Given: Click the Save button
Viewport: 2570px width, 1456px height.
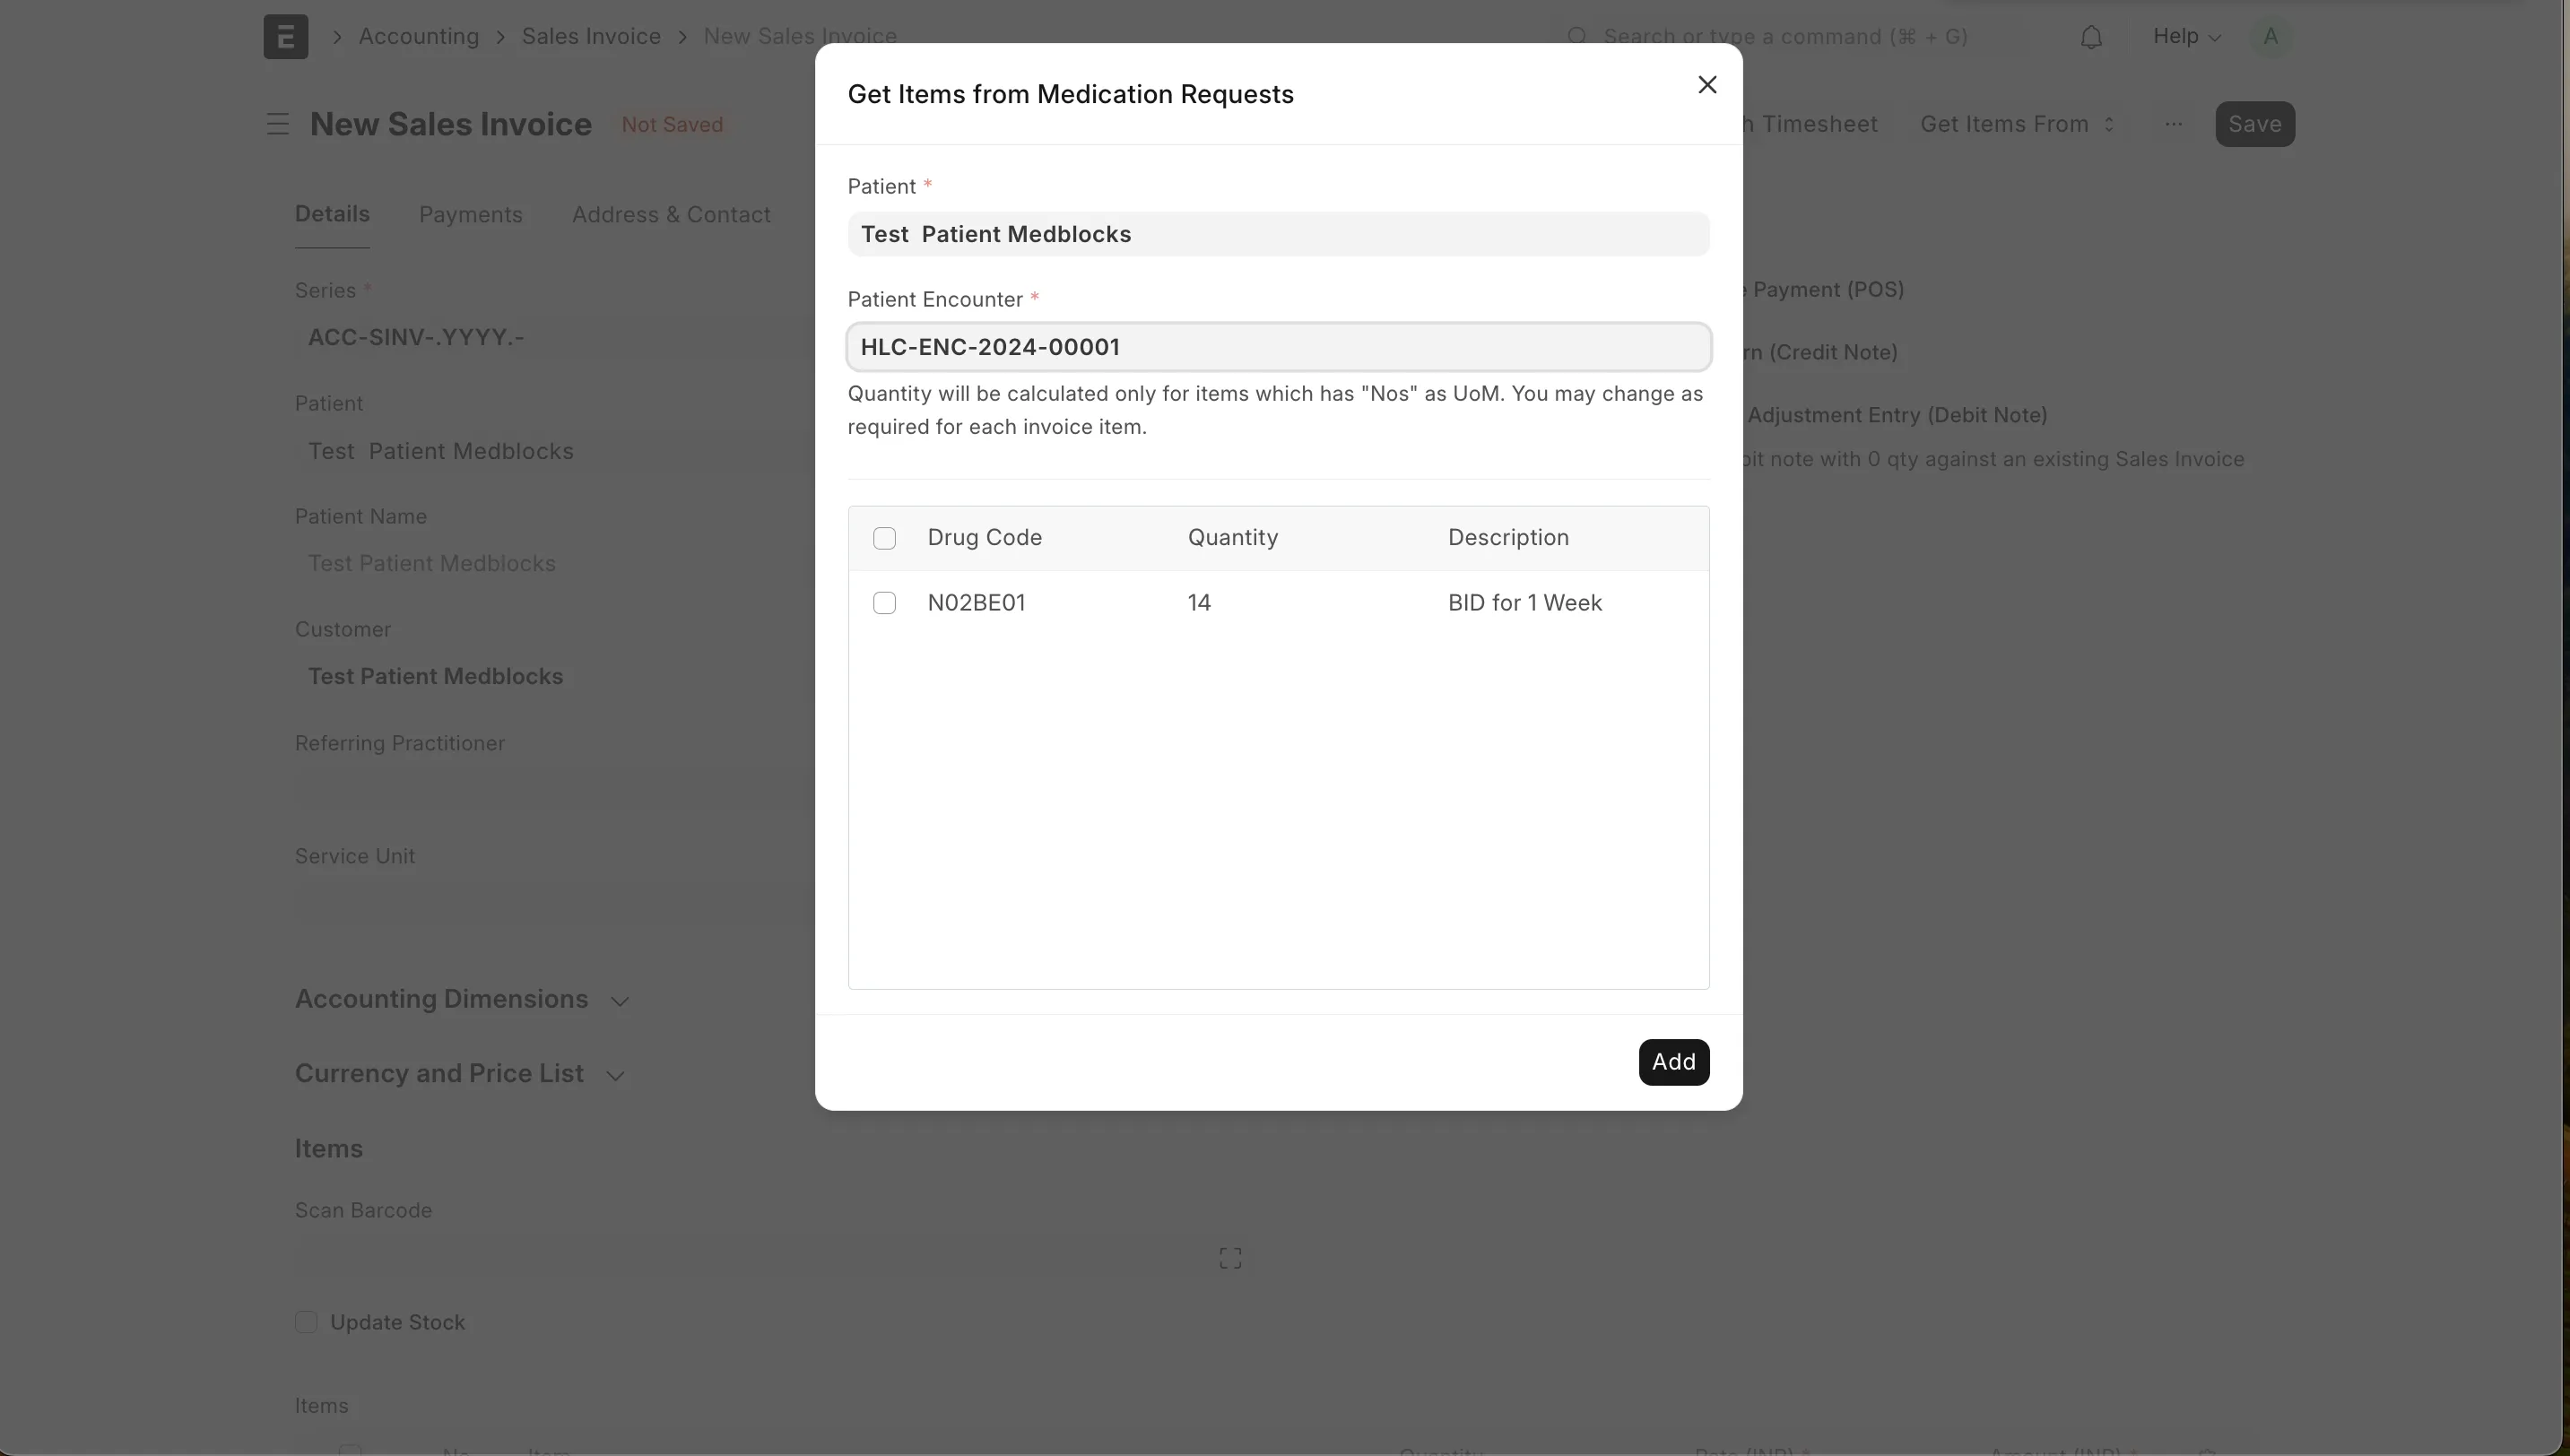Looking at the screenshot, I should pos(2255,123).
